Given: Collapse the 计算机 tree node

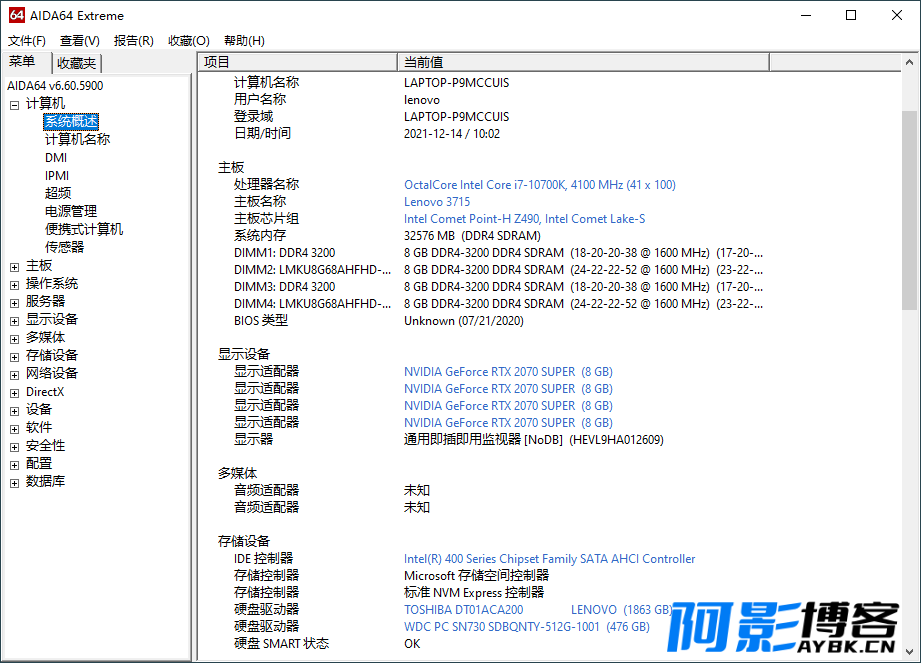Looking at the screenshot, I should coord(14,104).
